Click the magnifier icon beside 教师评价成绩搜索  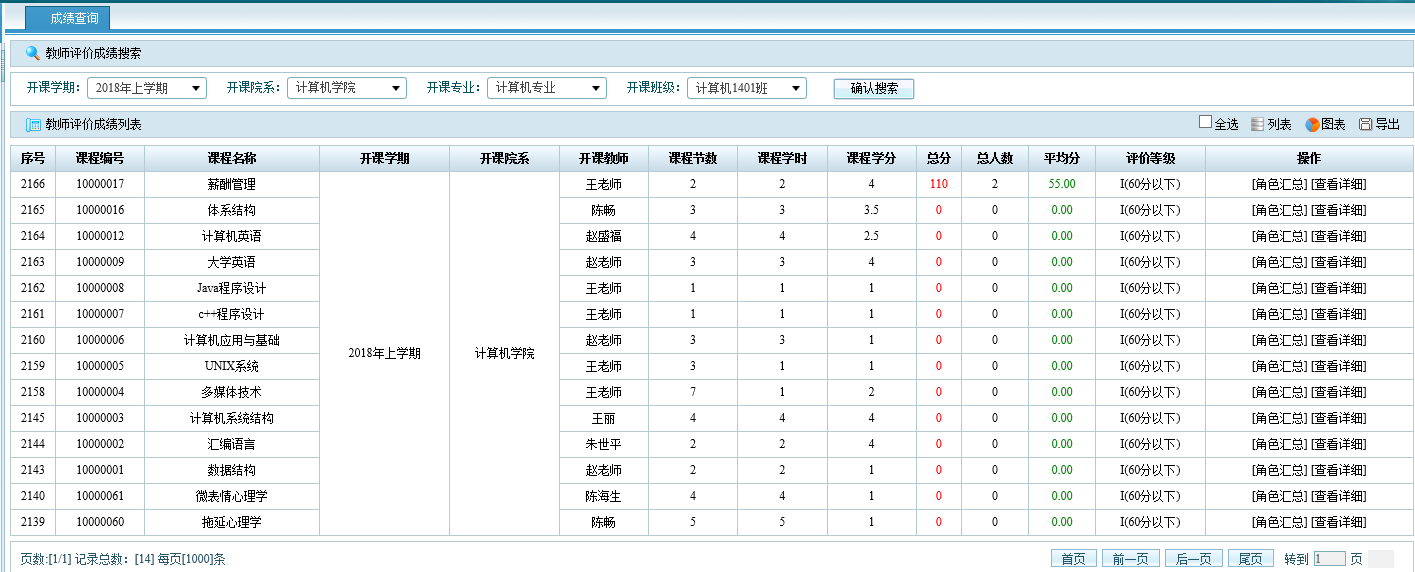(33, 53)
